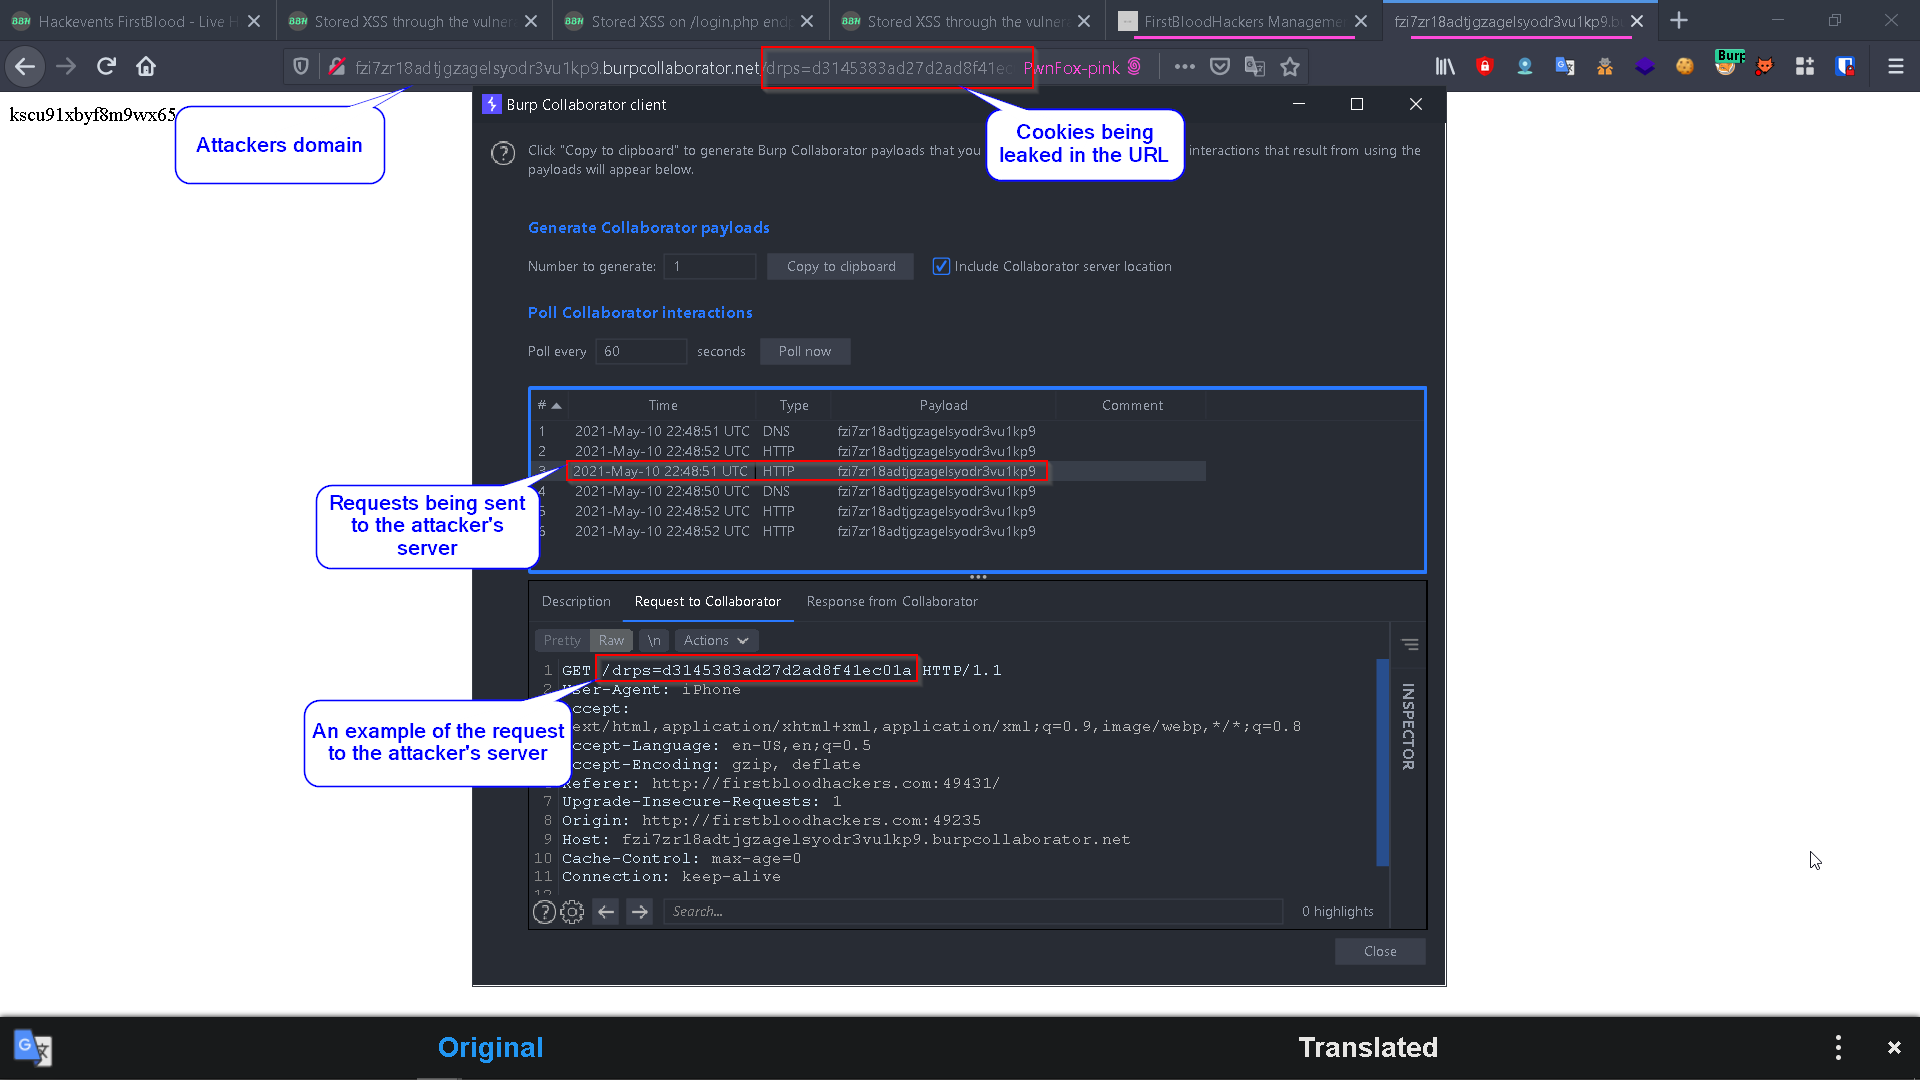Screen dimensions: 1920x1080
Task: Open the Response from Collaborator tab
Action: coord(892,602)
